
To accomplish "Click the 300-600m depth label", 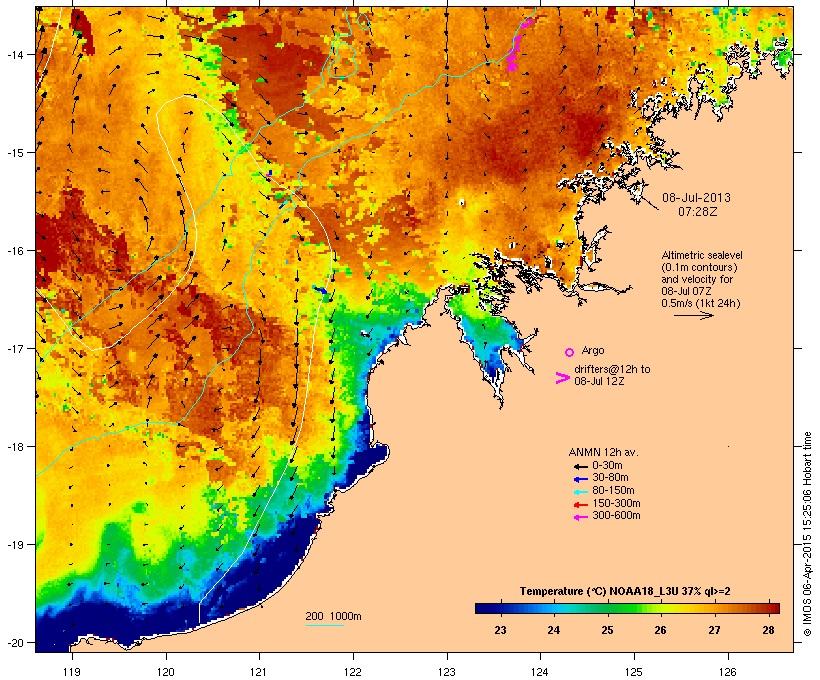I will (616, 516).
